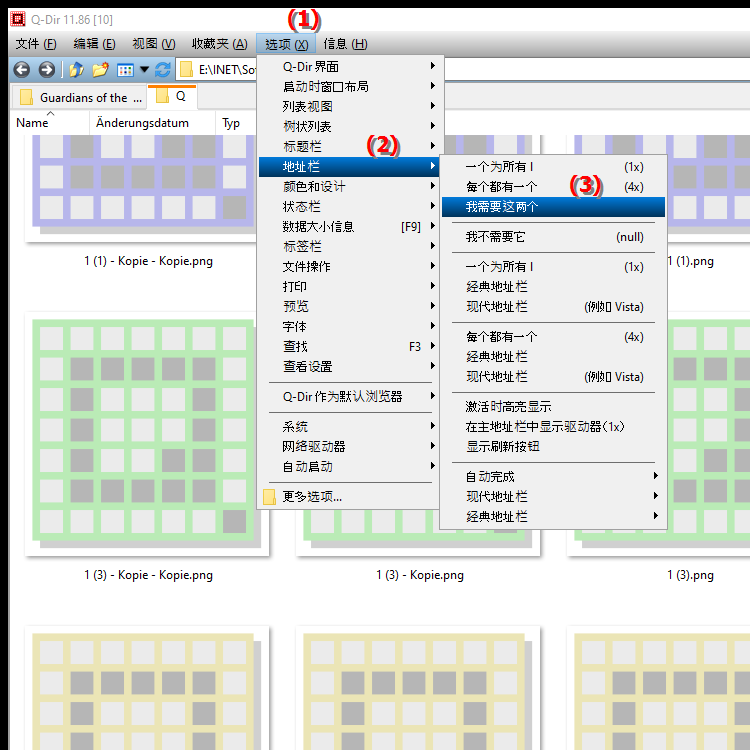The image size is (750, 750).
Task: Go back with the left arrow button
Action: [x=22, y=70]
